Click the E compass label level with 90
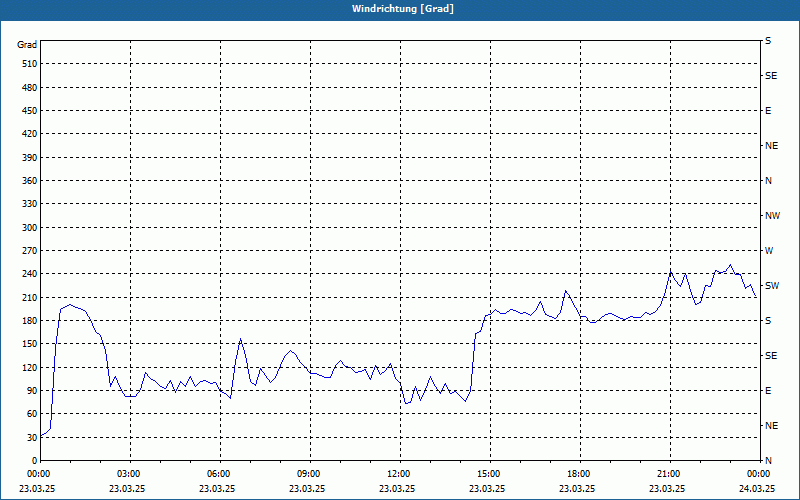This screenshot has width=800, height=500. coord(768,390)
